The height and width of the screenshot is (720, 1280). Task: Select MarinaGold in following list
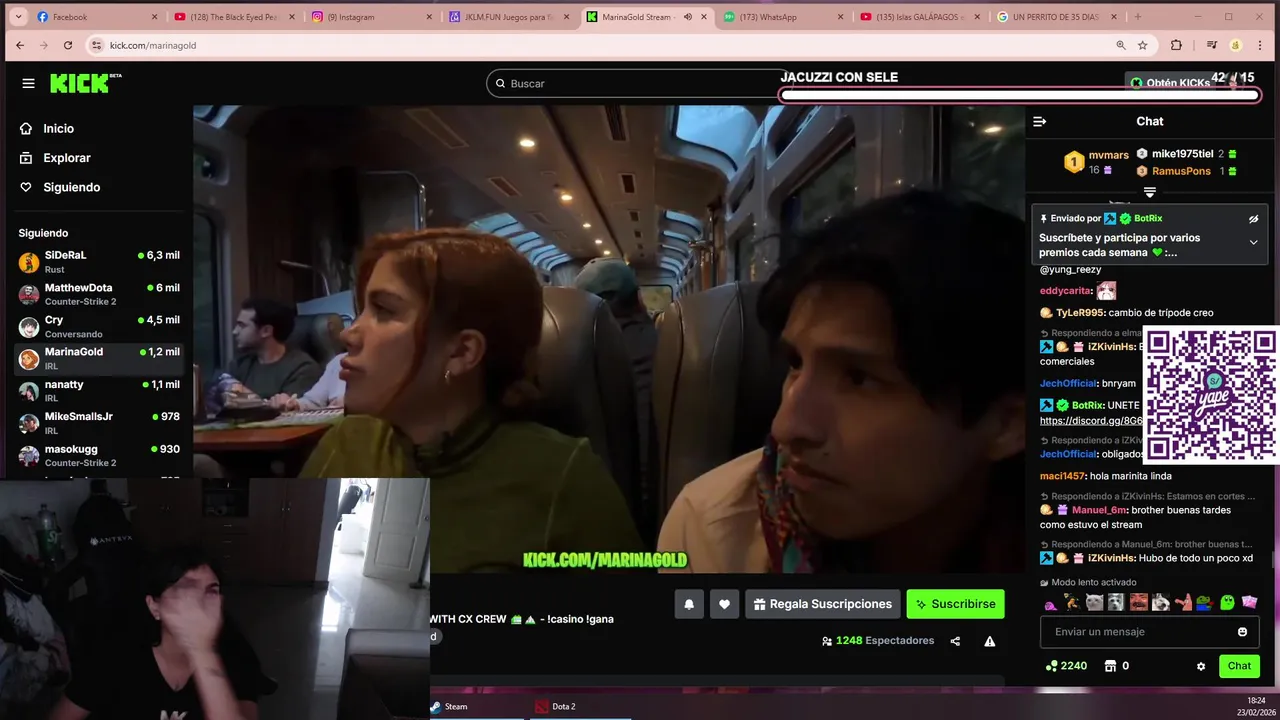pyautogui.click(x=98, y=359)
